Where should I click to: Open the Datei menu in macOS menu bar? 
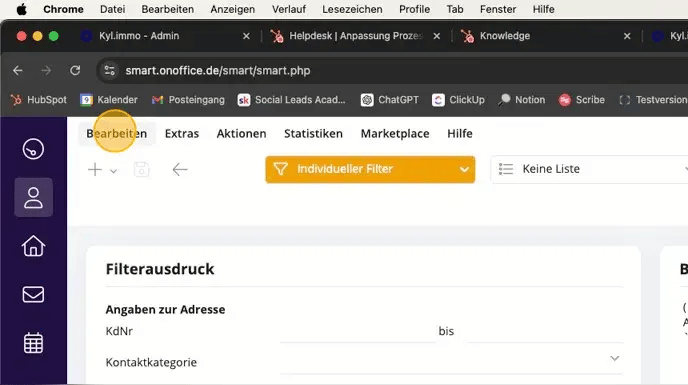(x=112, y=9)
